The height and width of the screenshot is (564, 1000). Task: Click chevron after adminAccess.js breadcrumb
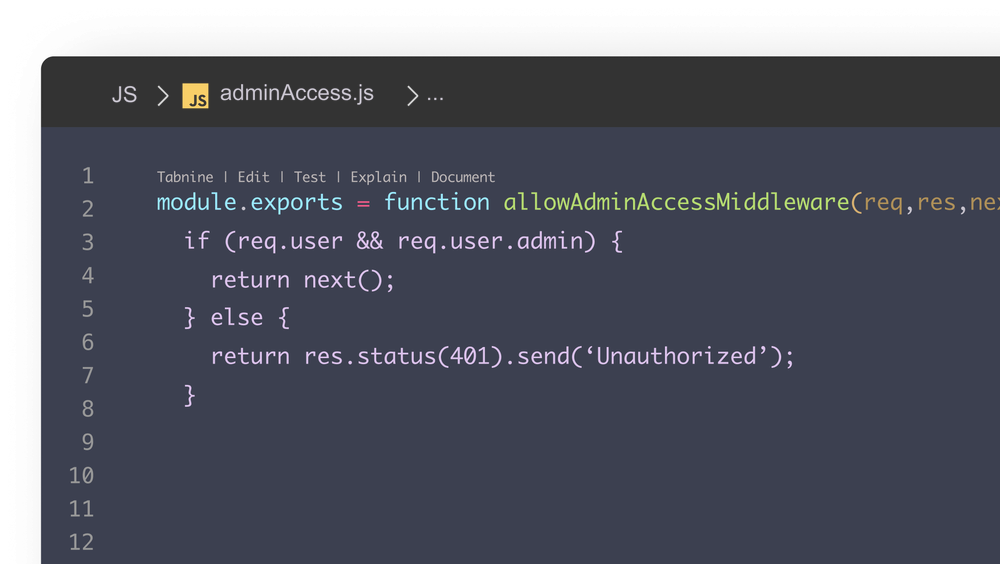412,96
